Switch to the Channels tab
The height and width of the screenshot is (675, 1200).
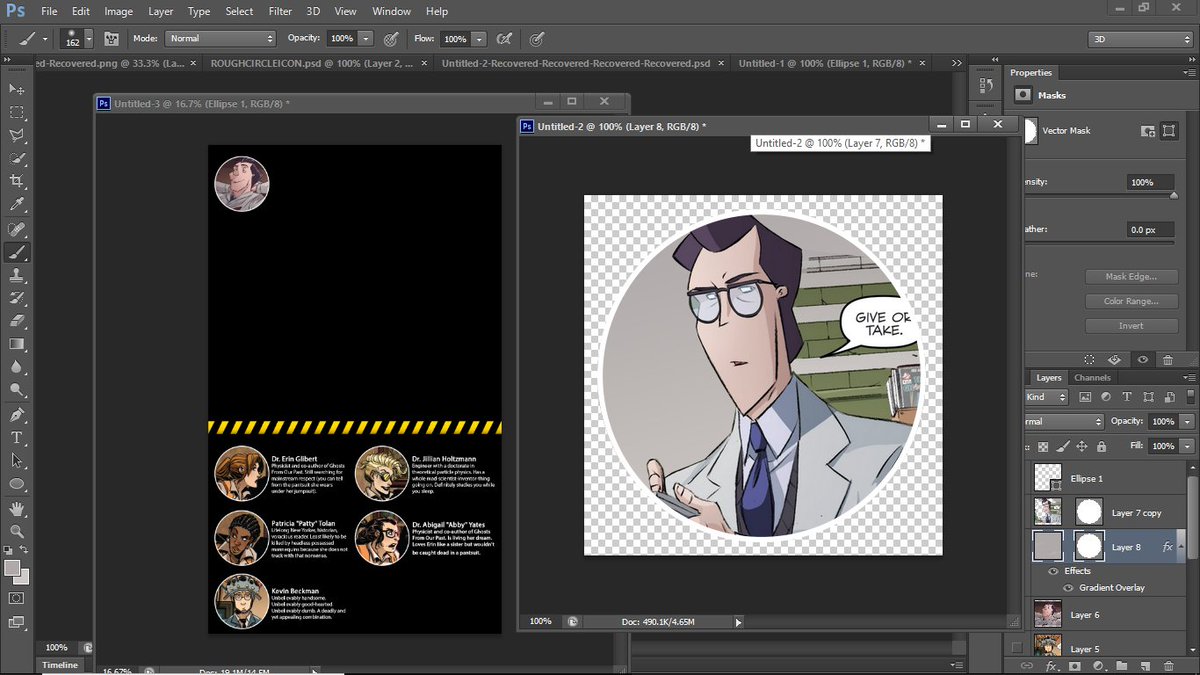click(1092, 378)
